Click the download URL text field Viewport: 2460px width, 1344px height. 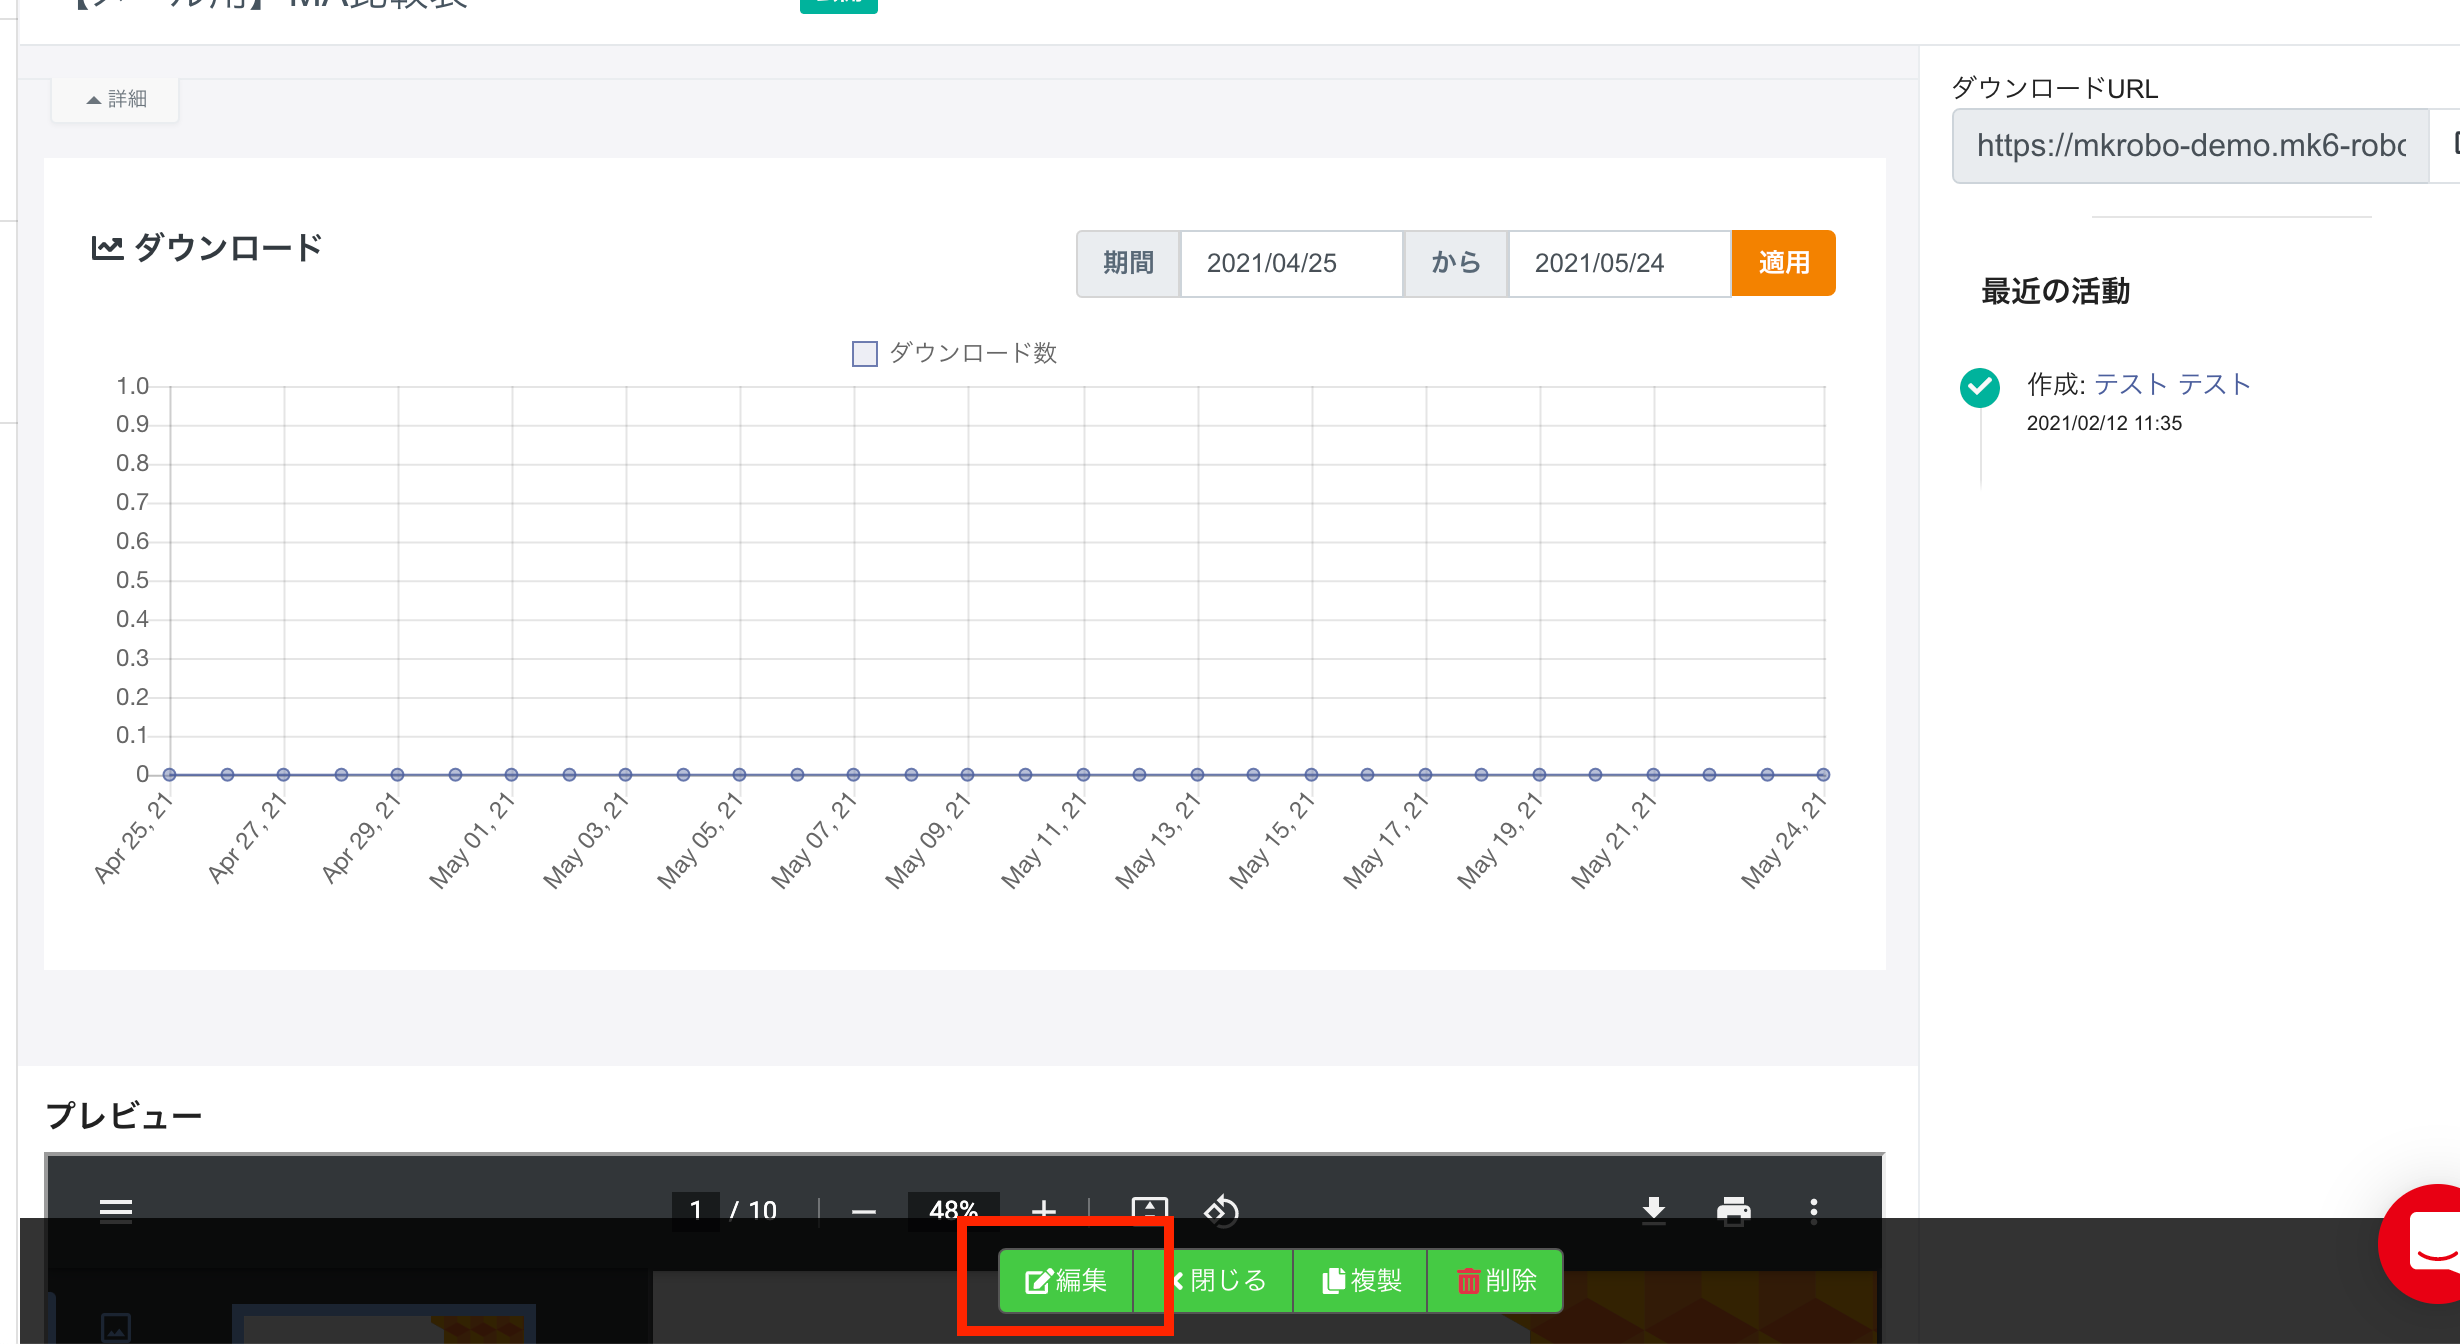point(2190,146)
